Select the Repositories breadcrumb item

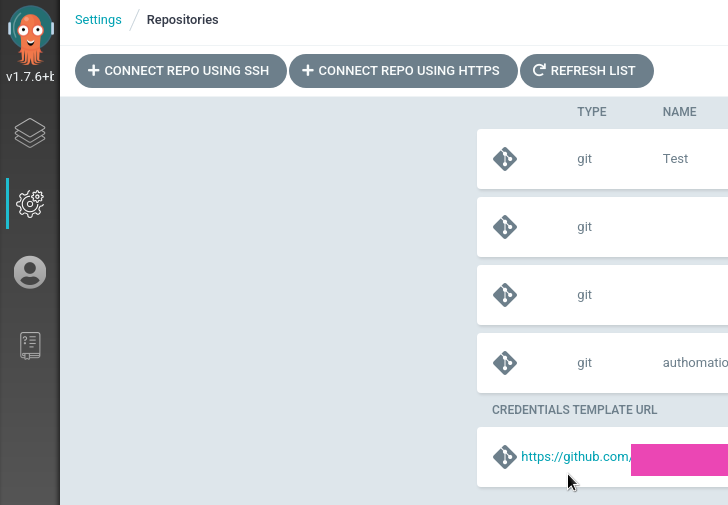[x=182, y=19]
